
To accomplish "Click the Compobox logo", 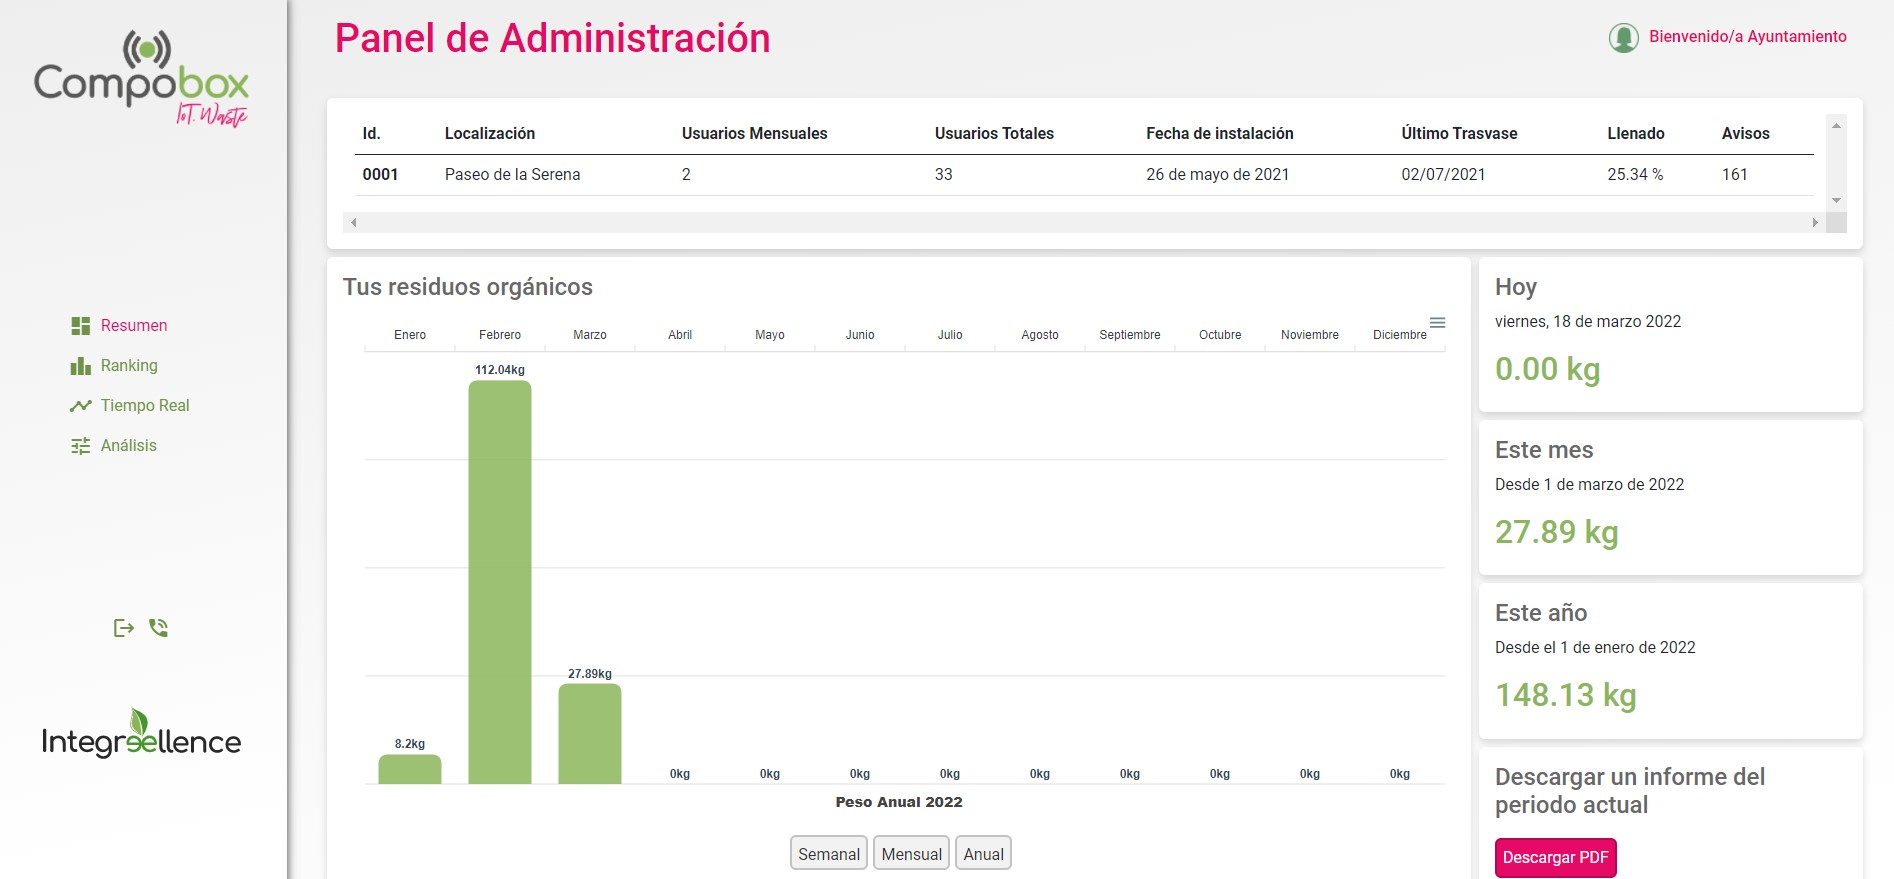I will tap(142, 80).
